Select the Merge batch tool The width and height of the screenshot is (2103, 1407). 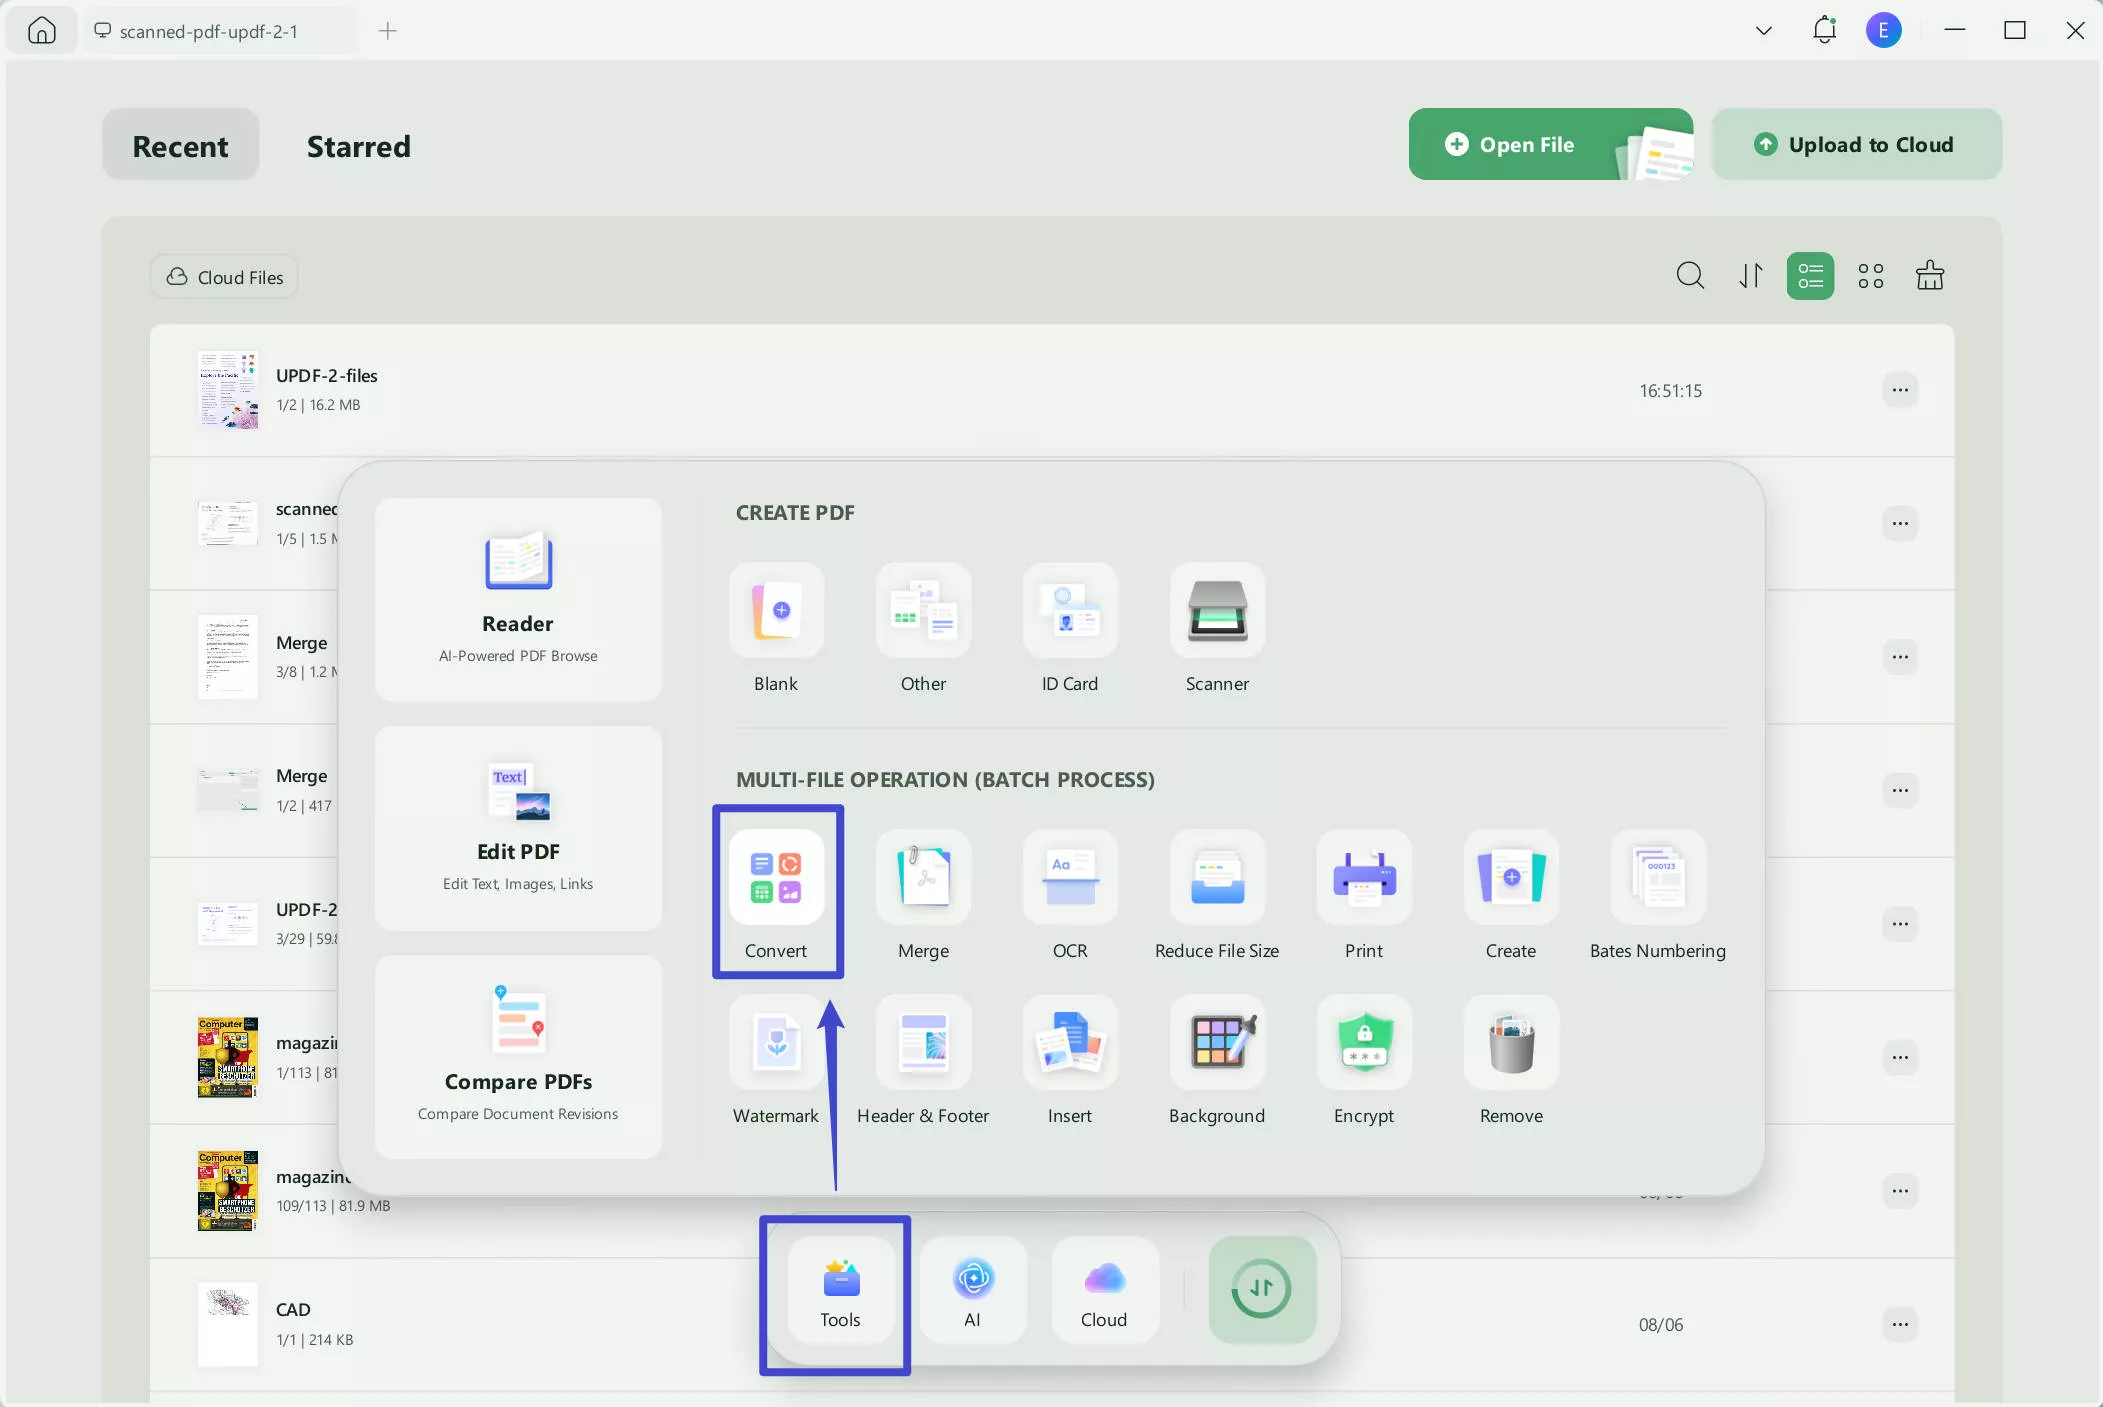pyautogui.click(x=922, y=877)
